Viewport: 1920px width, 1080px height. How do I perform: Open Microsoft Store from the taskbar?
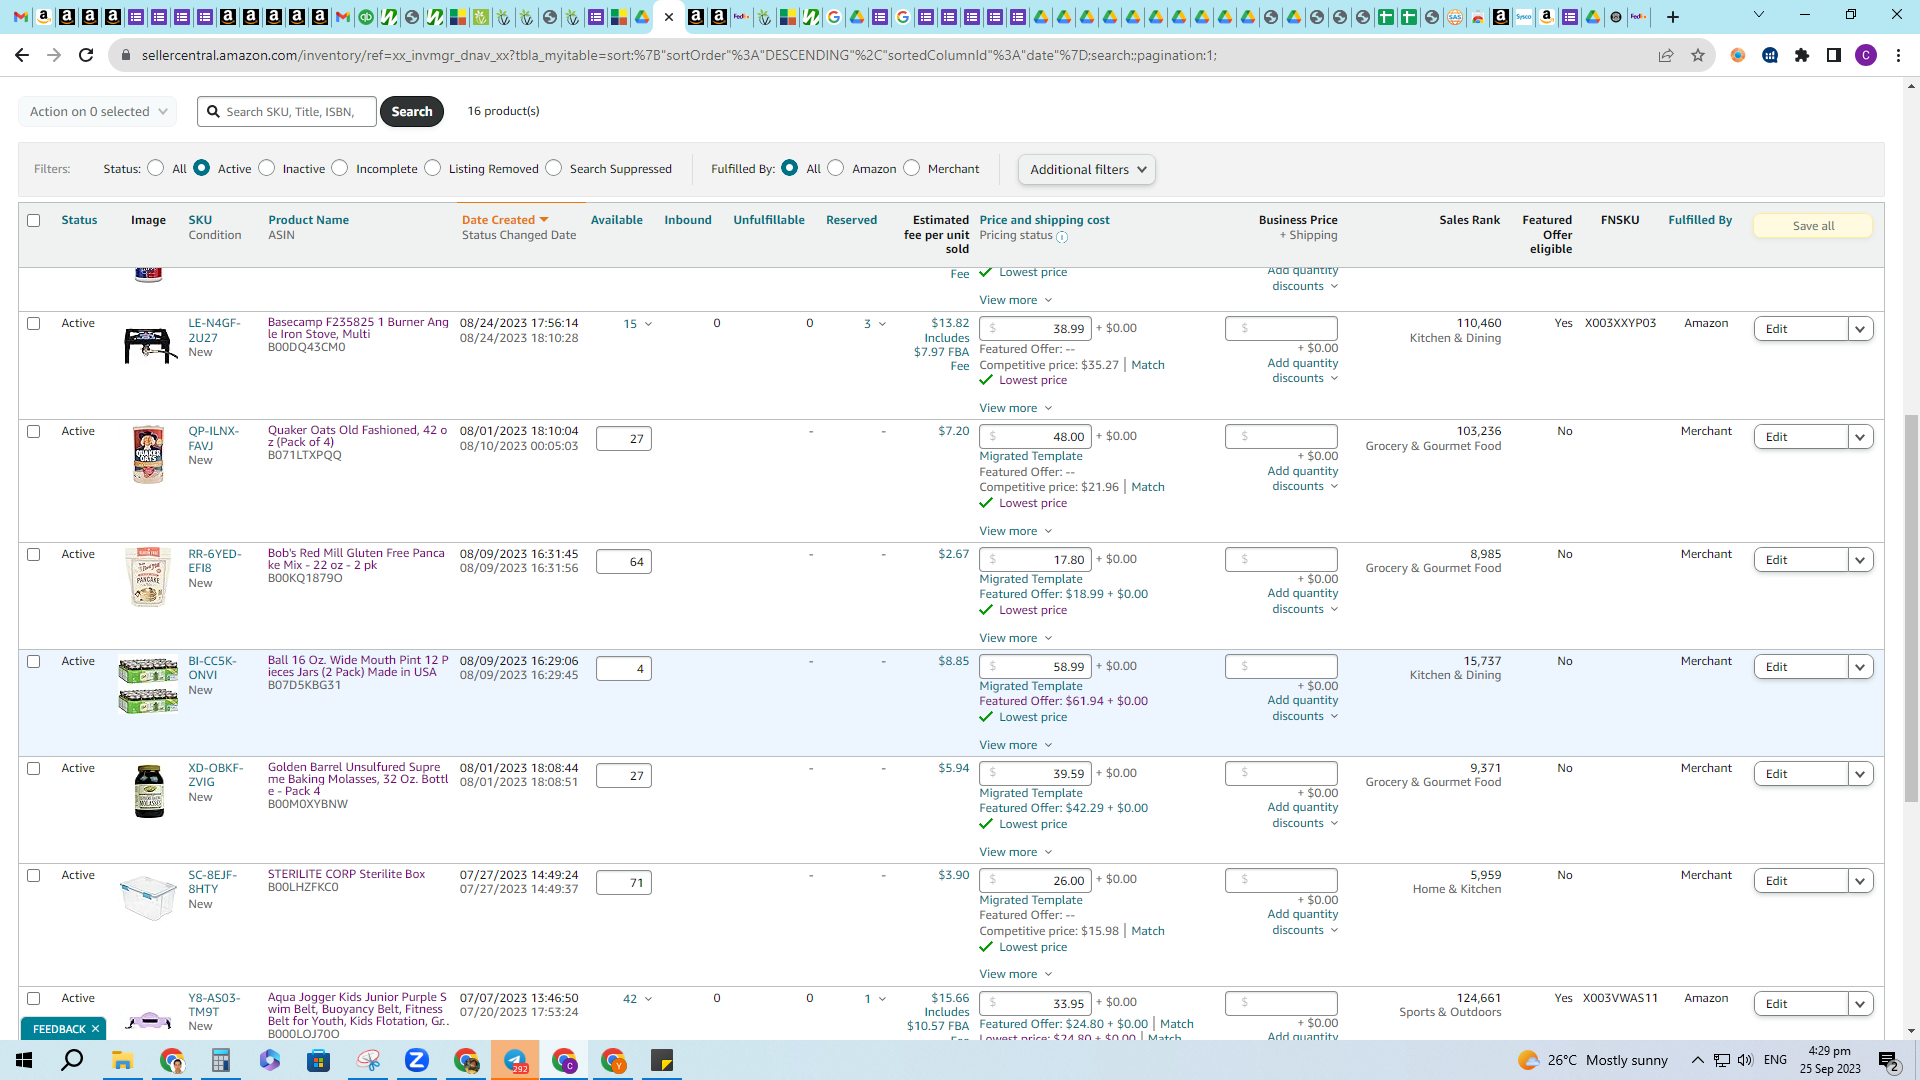pyautogui.click(x=318, y=1060)
